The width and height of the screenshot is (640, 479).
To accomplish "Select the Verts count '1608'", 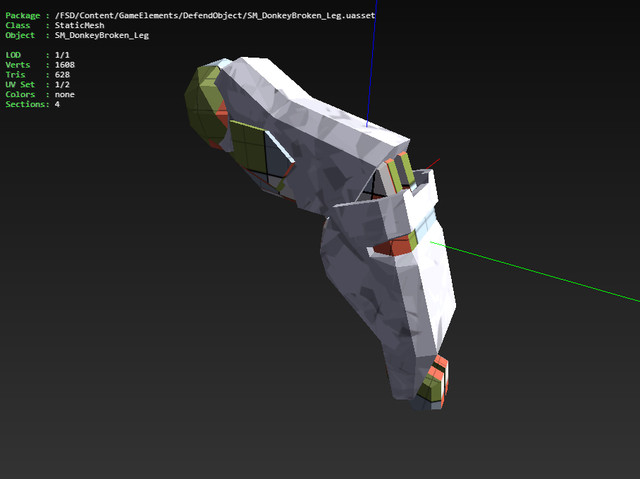I will (64, 64).
